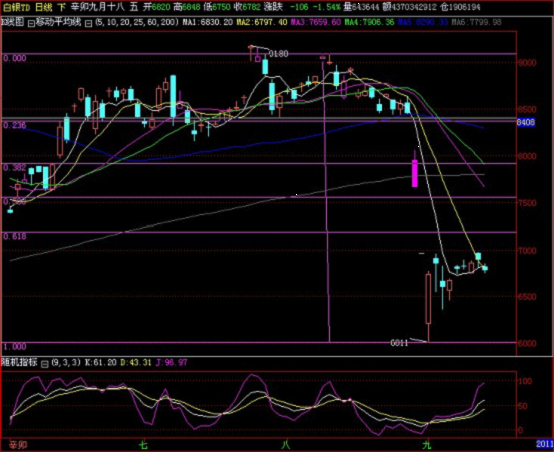
Task: Toggle box icon before (5,10,20,25,60,200) parameters
Action: point(88,23)
